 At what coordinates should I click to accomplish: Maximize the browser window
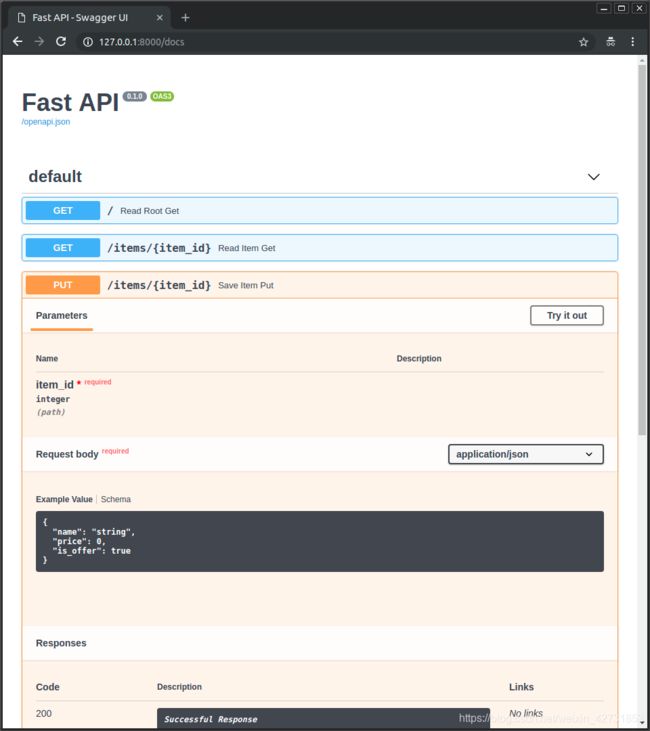click(622, 8)
